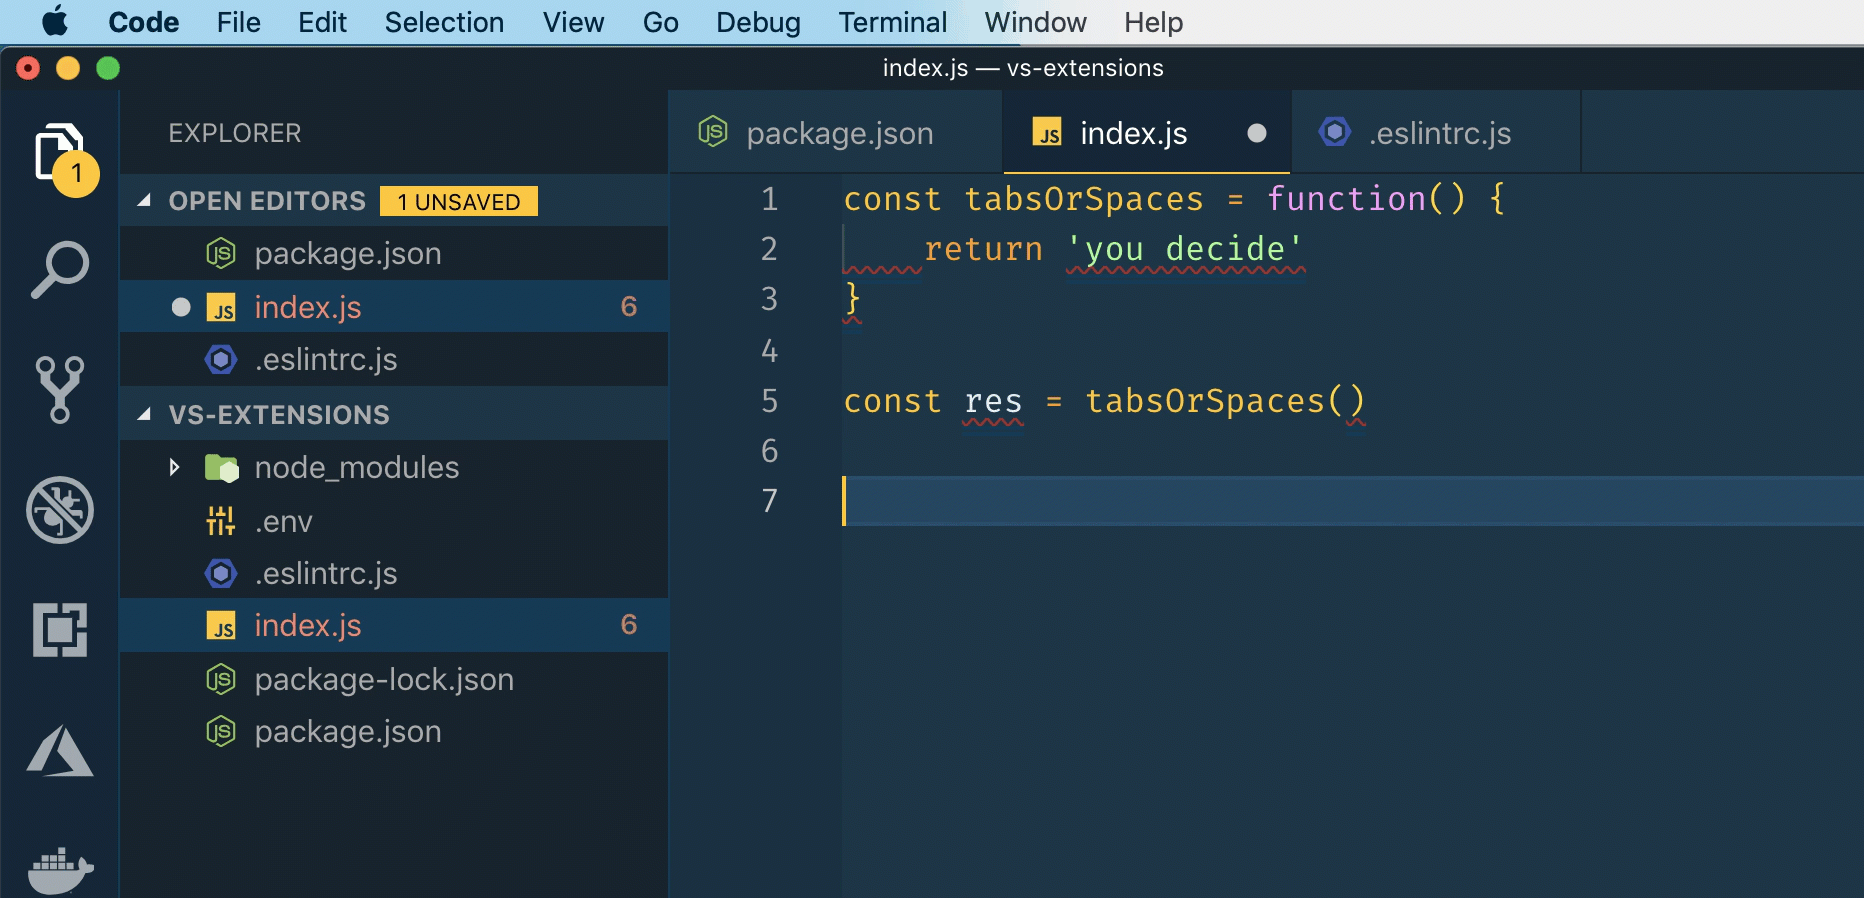This screenshot has height=898, width=1864.
Task: Open the Source Control view icon
Action: pos(60,389)
